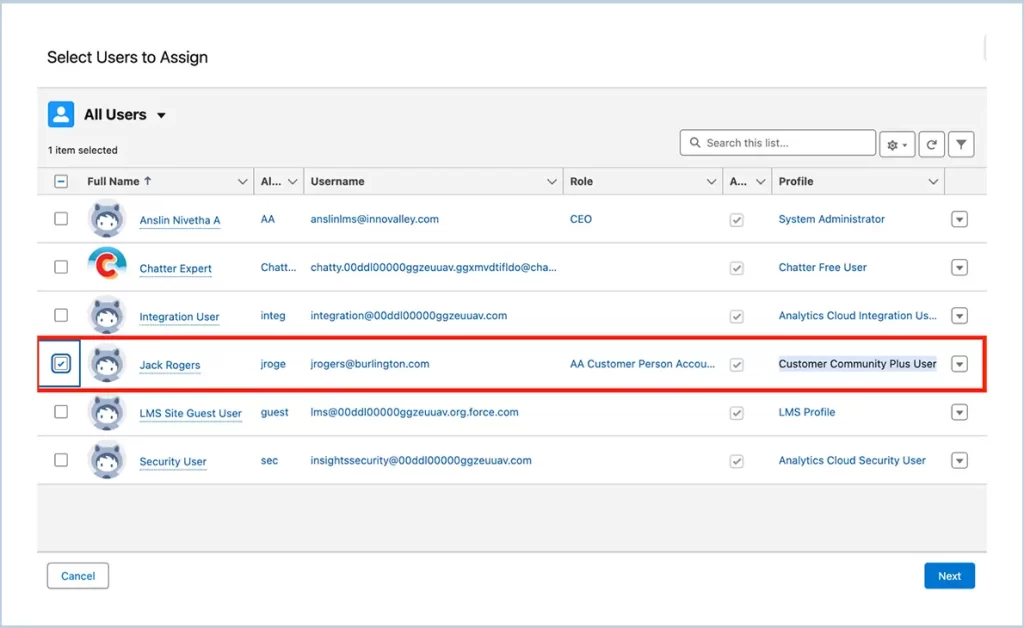This screenshot has width=1024, height=628.
Task: Sort by the Username column header
Action: [x=338, y=181]
